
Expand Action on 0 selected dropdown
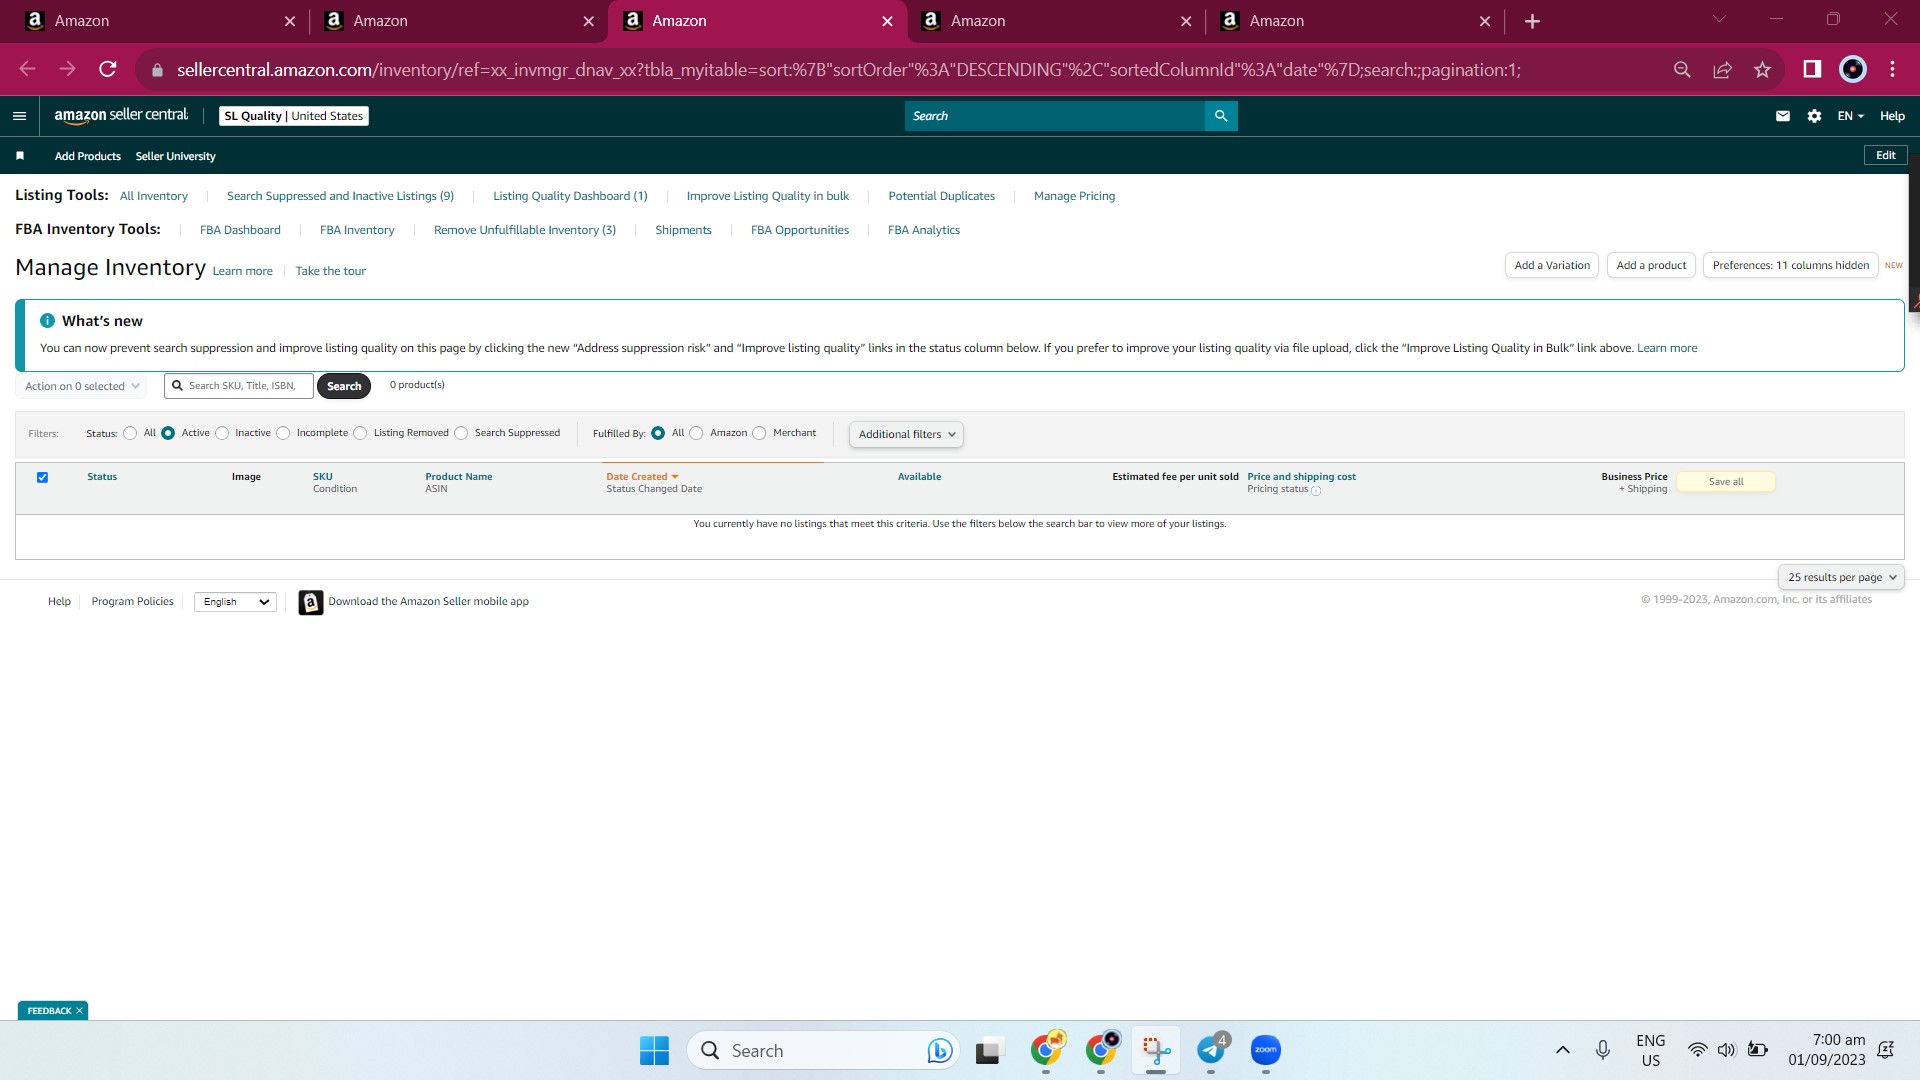[82, 386]
